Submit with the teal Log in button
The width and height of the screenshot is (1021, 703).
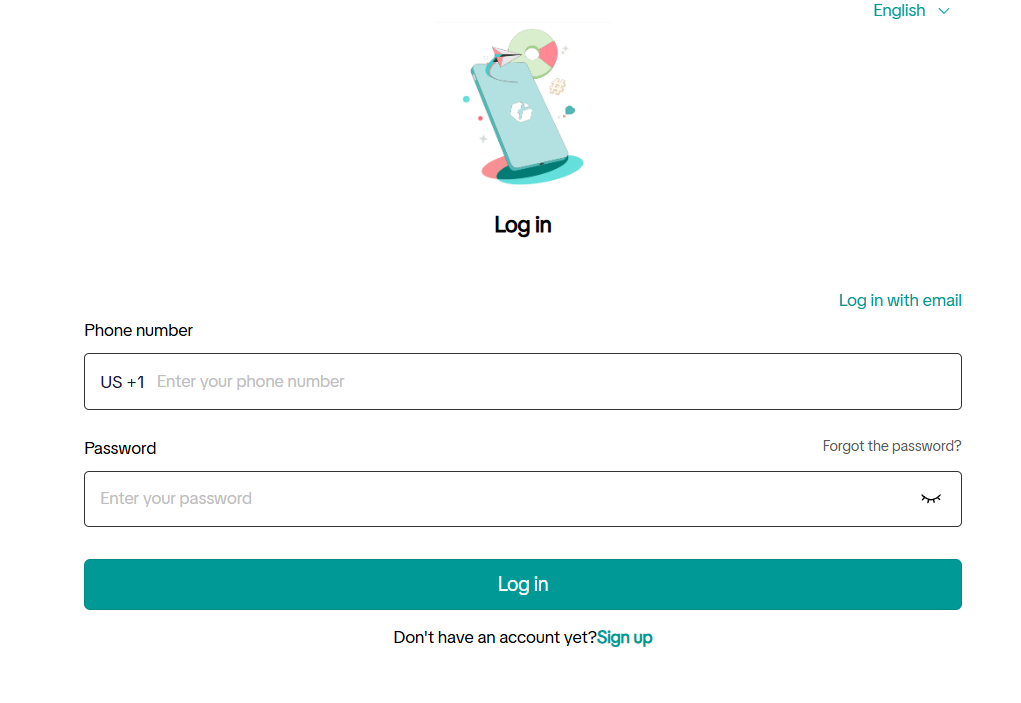(523, 585)
